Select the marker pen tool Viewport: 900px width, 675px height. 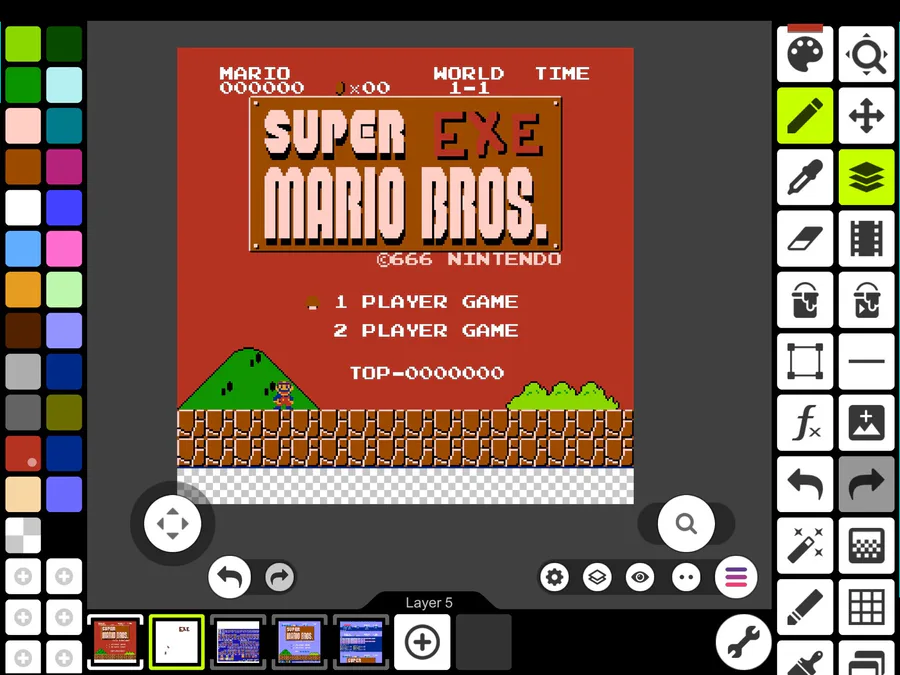(805, 607)
